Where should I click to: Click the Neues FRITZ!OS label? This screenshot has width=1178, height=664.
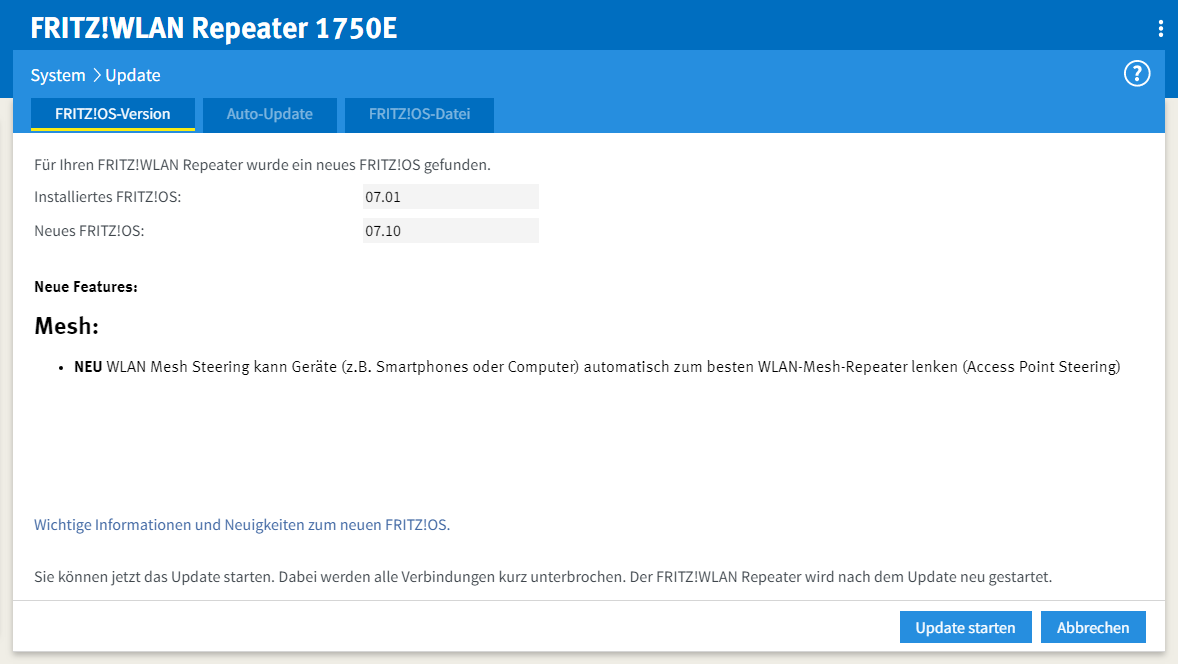tap(89, 231)
